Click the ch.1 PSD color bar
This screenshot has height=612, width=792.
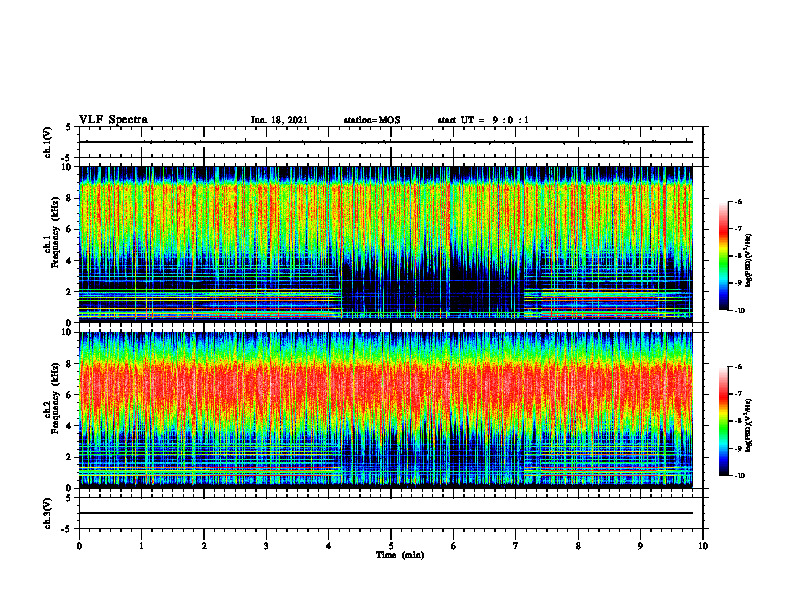(723, 256)
